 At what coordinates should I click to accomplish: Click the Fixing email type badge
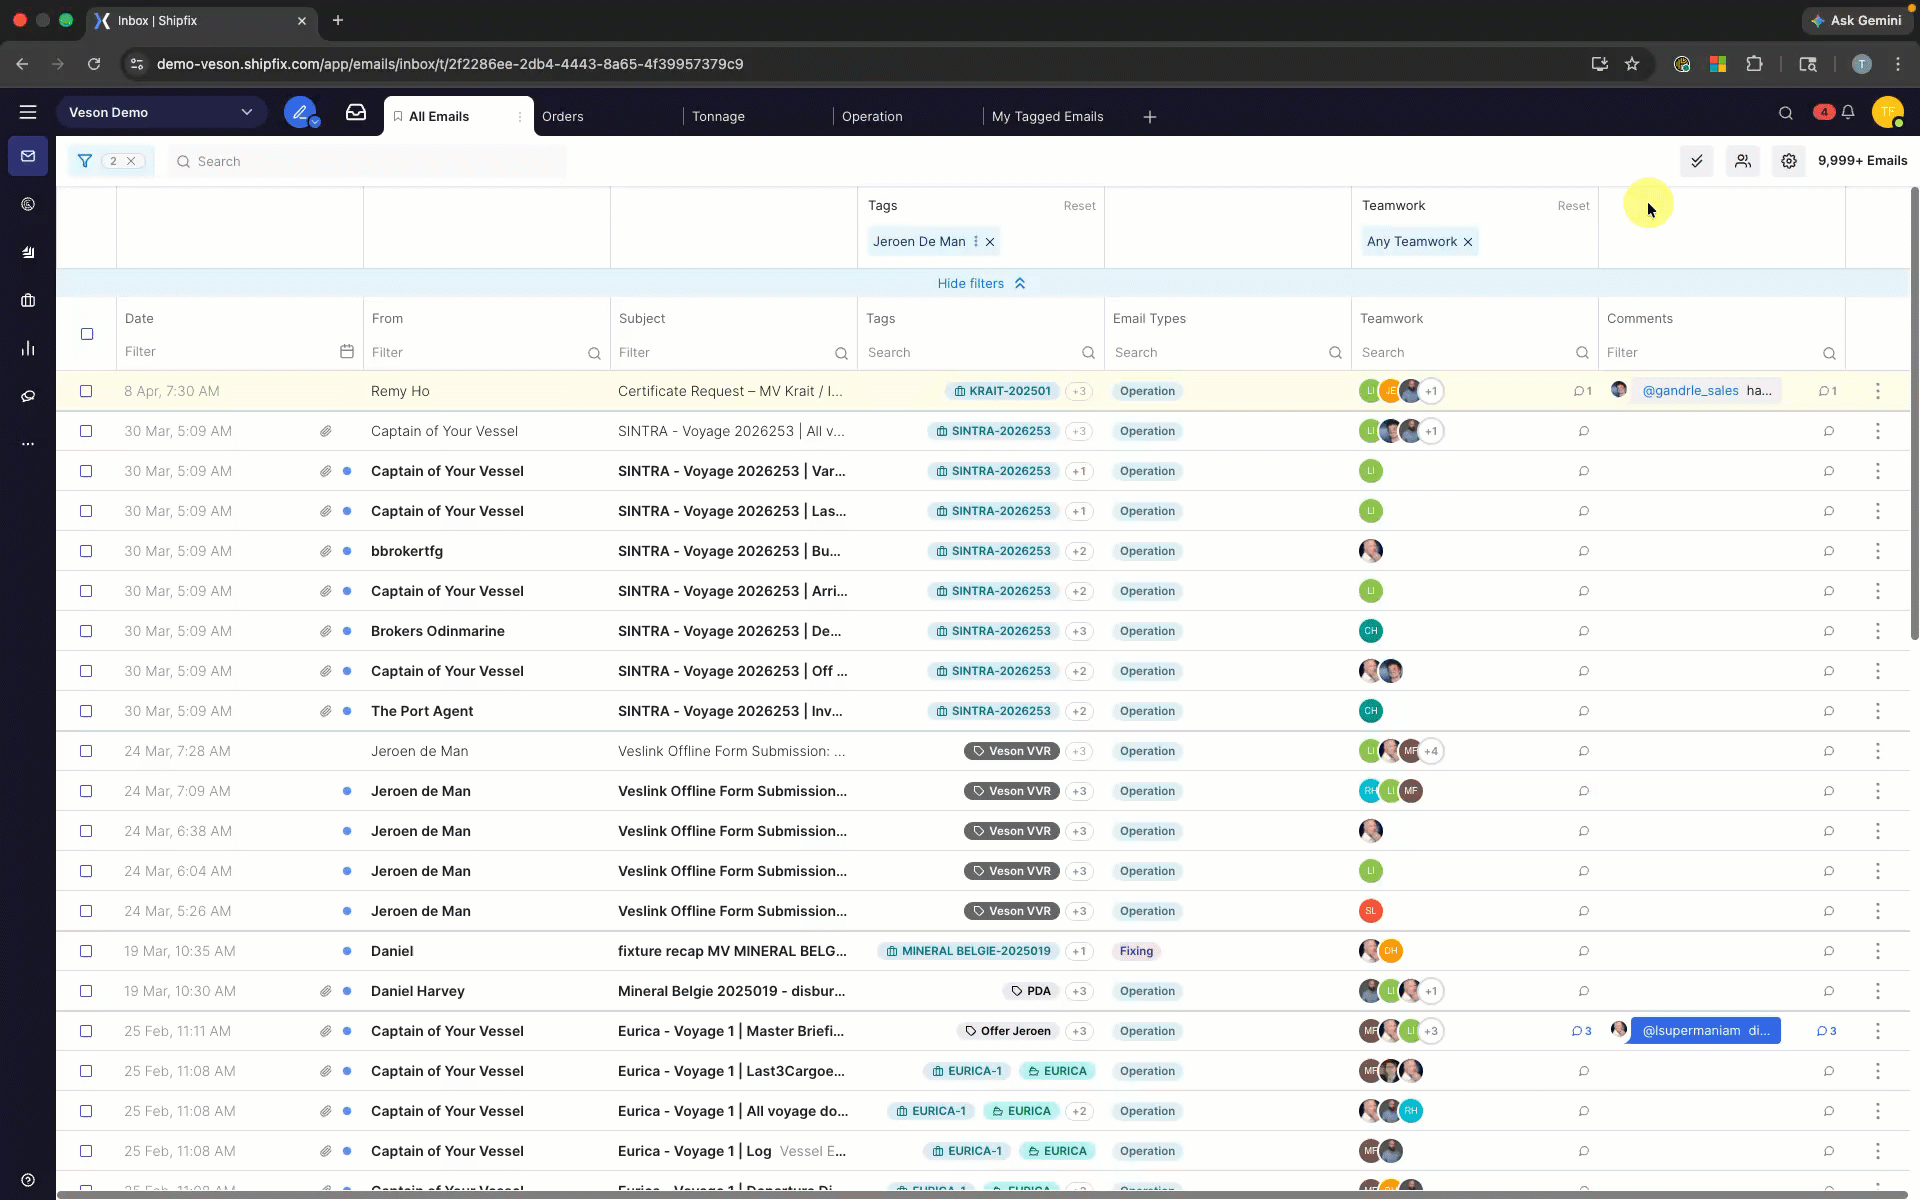[x=1136, y=951]
